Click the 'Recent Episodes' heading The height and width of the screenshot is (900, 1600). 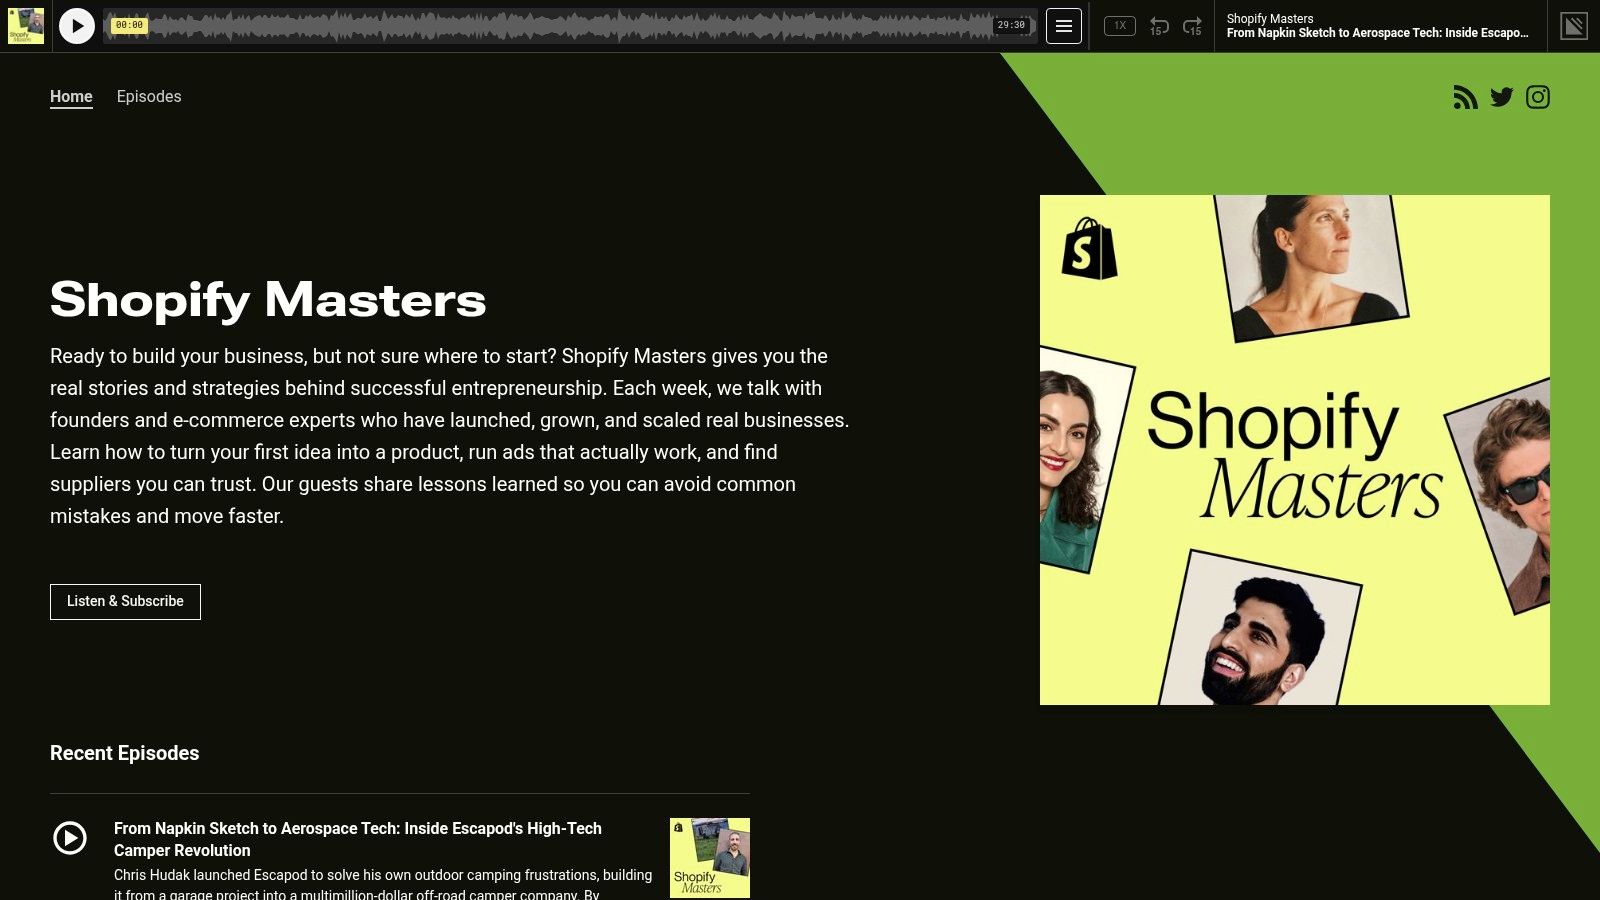[125, 753]
